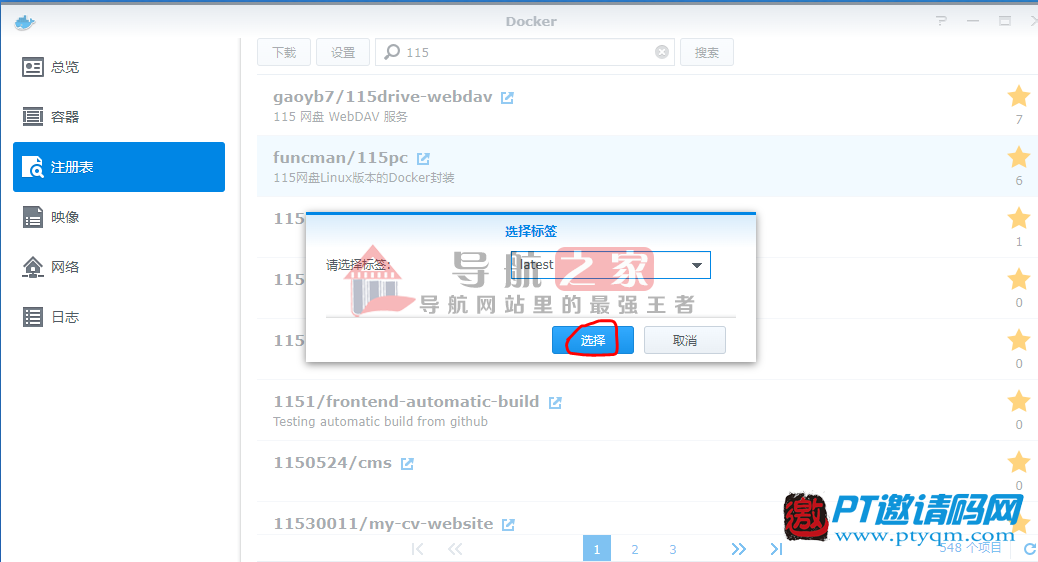Click star icon of gaoyb7/115drive-webdav
Image resolution: width=1038 pixels, height=562 pixels.
pos(1019,97)
